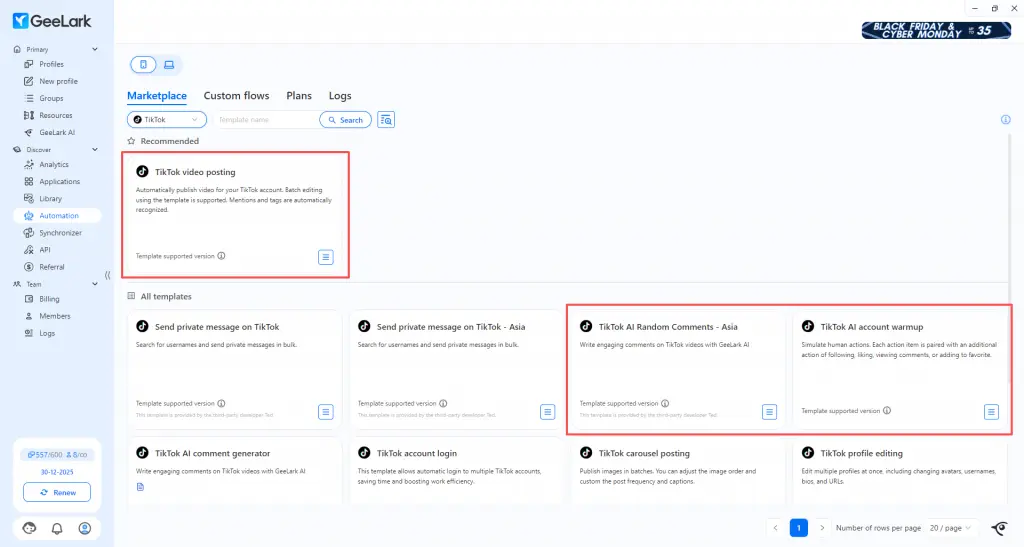1024x547 pixels.
Task: Open user account avatar icon
Action: [x=85, y=528]
